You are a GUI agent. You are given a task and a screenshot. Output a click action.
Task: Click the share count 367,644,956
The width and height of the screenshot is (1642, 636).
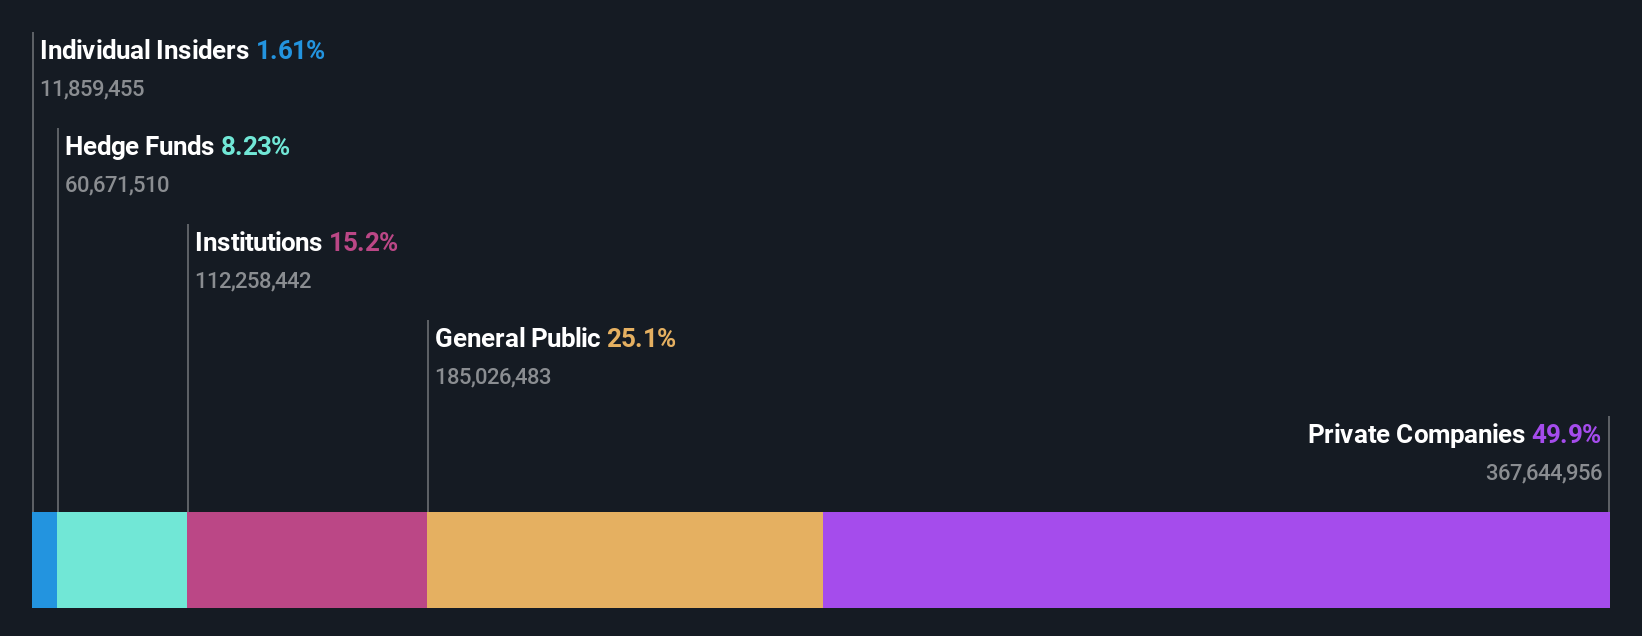click(1544, 472)
